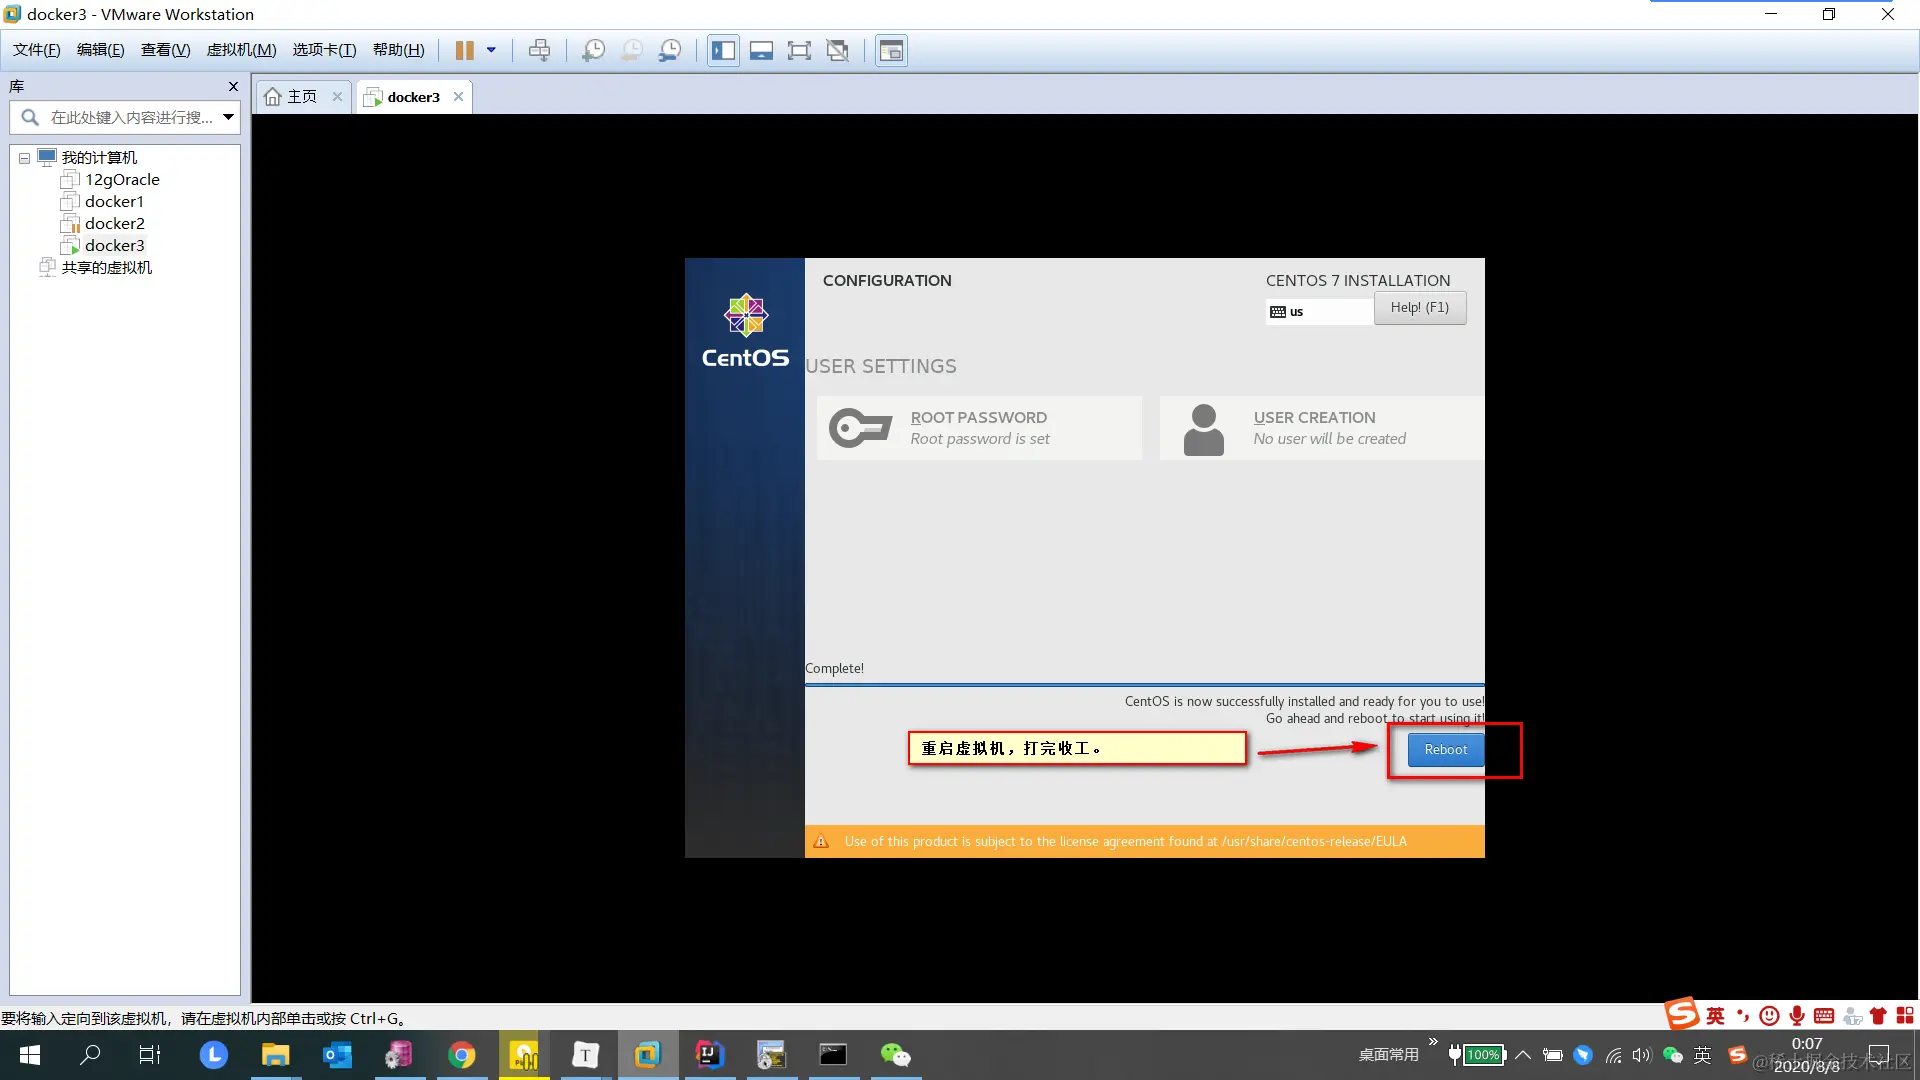Image resolution: width=1920 pixels, height=1080 pixels.
Task: Toggle the library sidebar view button
Action: click(723, 50)
